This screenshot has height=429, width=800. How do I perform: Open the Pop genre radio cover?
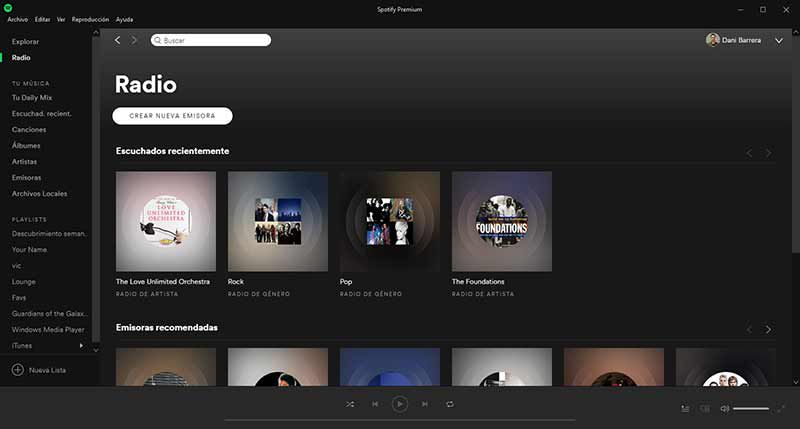click(390, 221)
